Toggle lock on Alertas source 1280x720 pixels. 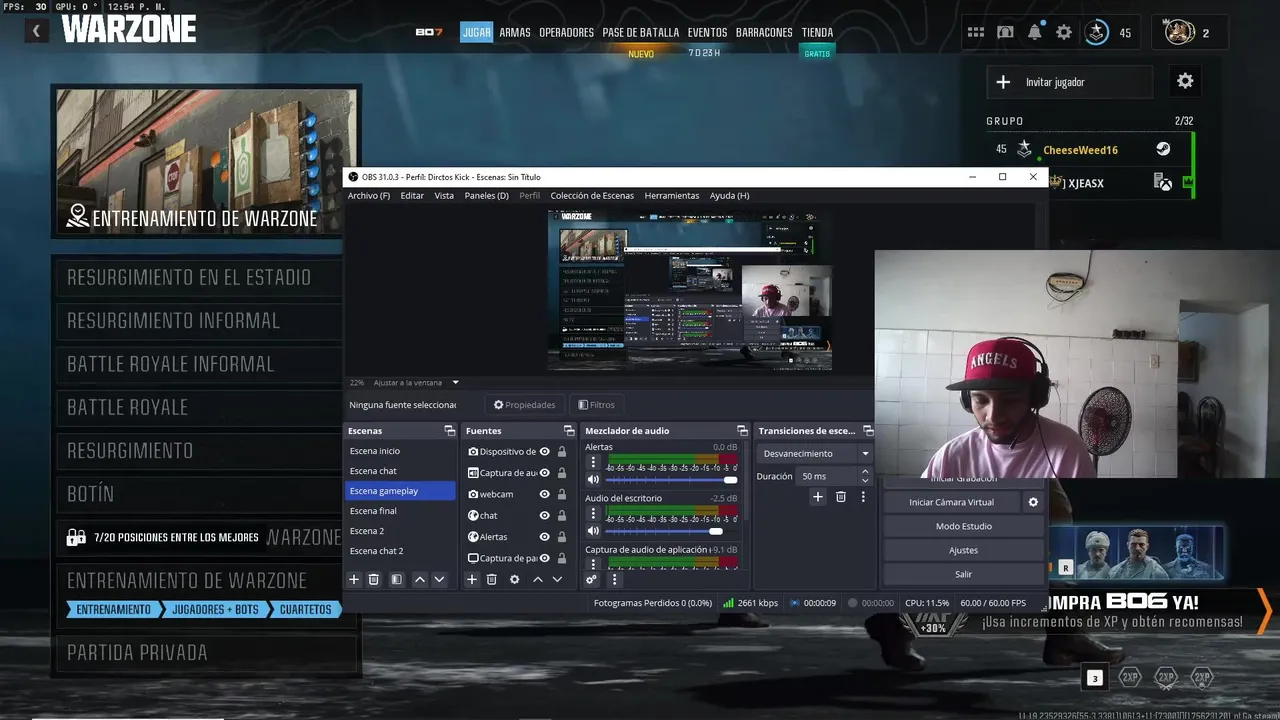[562, 537]
